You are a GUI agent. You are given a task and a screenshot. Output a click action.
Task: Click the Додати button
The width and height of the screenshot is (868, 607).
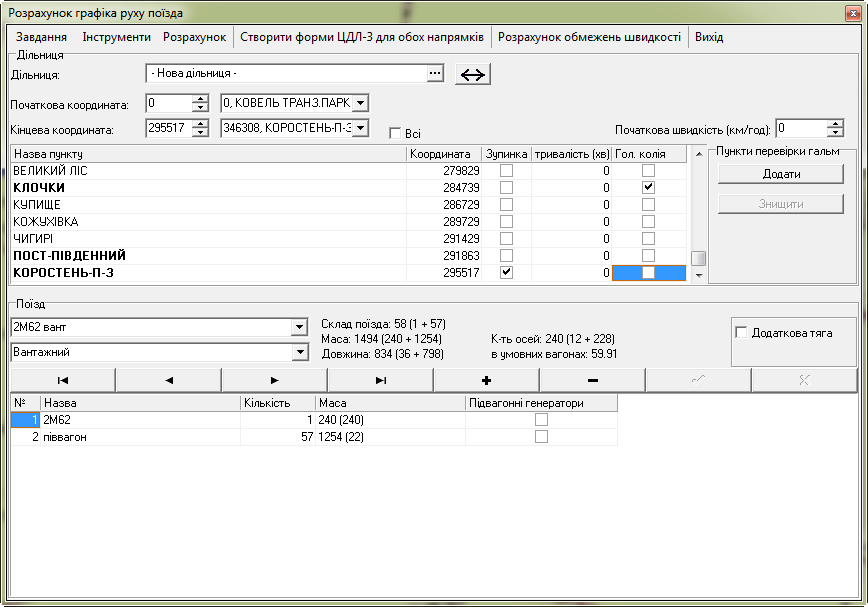point(780,174)
